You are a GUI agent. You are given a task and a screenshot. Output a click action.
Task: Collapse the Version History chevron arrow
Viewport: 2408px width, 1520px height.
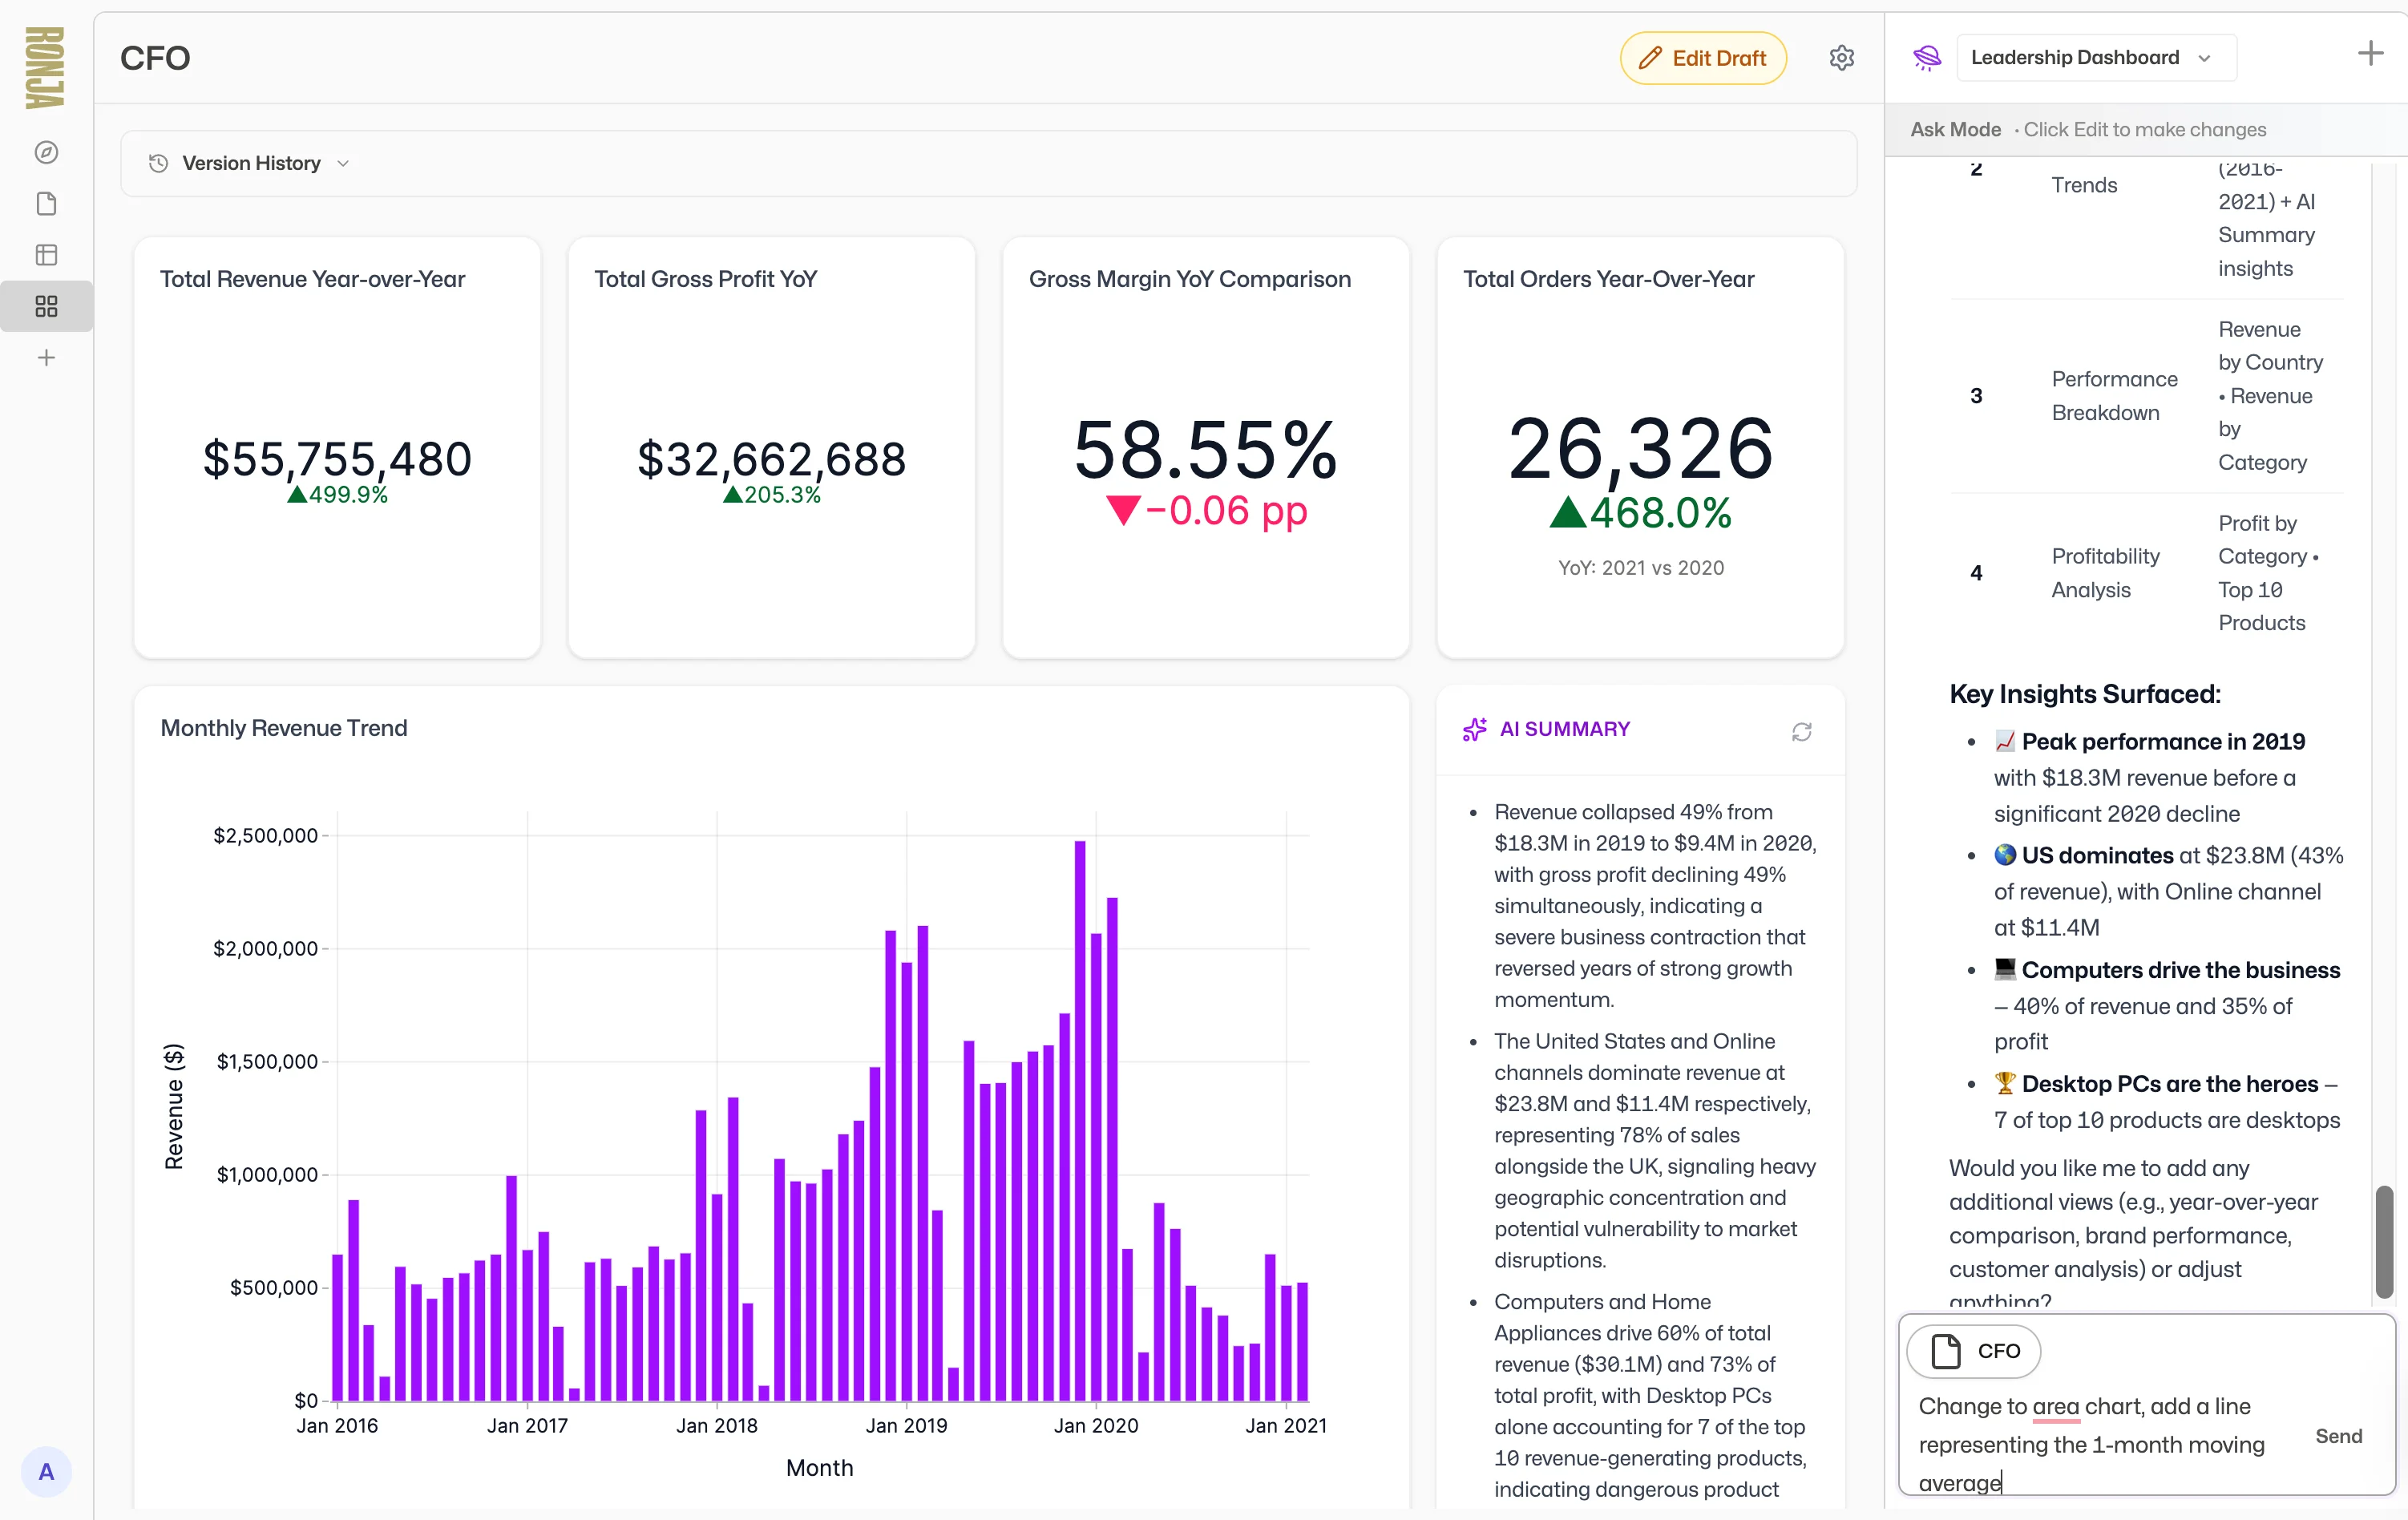(x=344, y=162)
